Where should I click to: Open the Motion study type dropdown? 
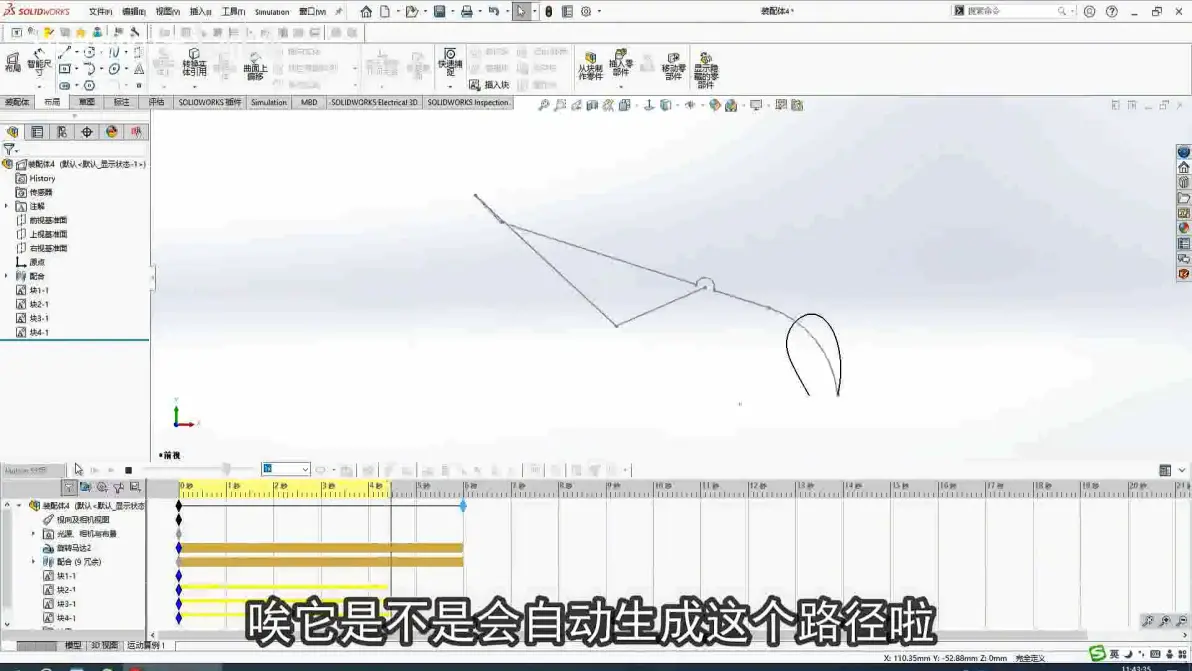[33, 470]
